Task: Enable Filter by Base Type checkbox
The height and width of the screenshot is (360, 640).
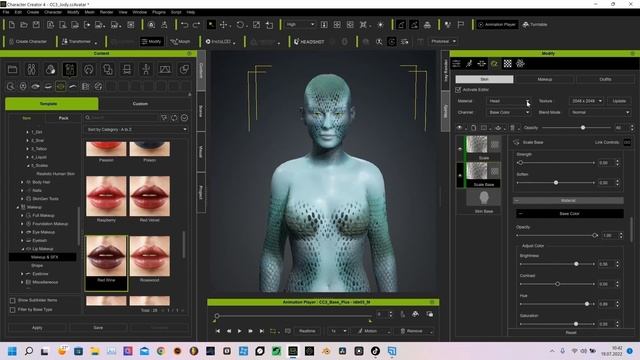Action: (x=13, y=310)
